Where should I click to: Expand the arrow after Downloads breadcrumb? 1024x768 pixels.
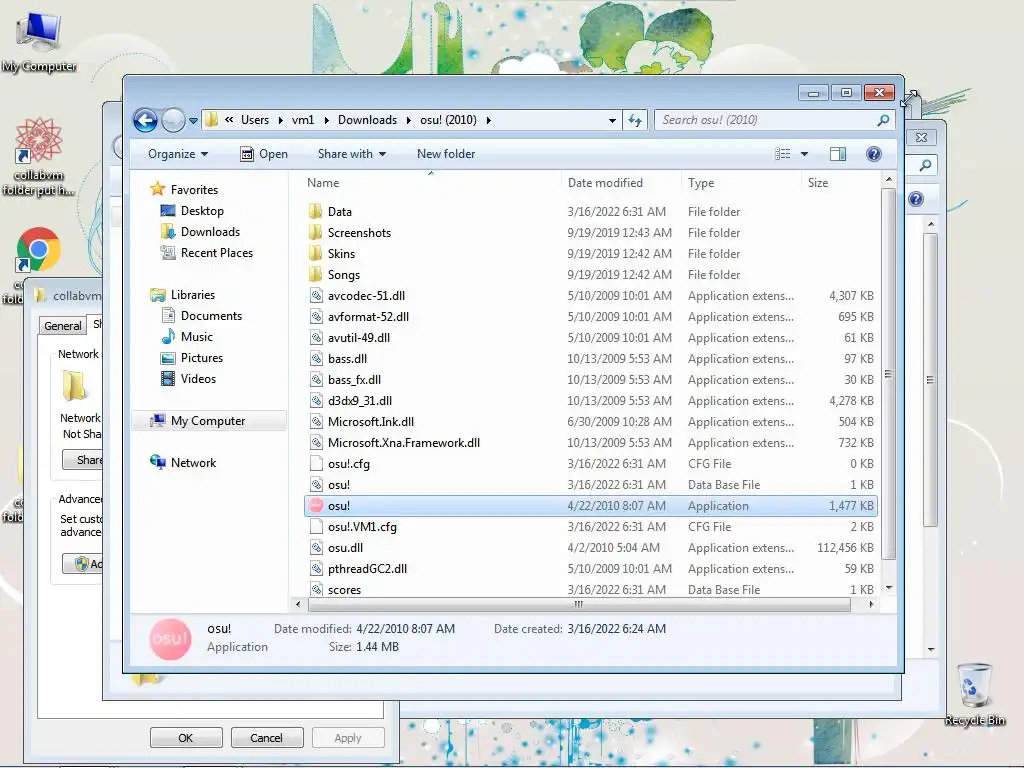pyautogui.click(x=408, y=120)
